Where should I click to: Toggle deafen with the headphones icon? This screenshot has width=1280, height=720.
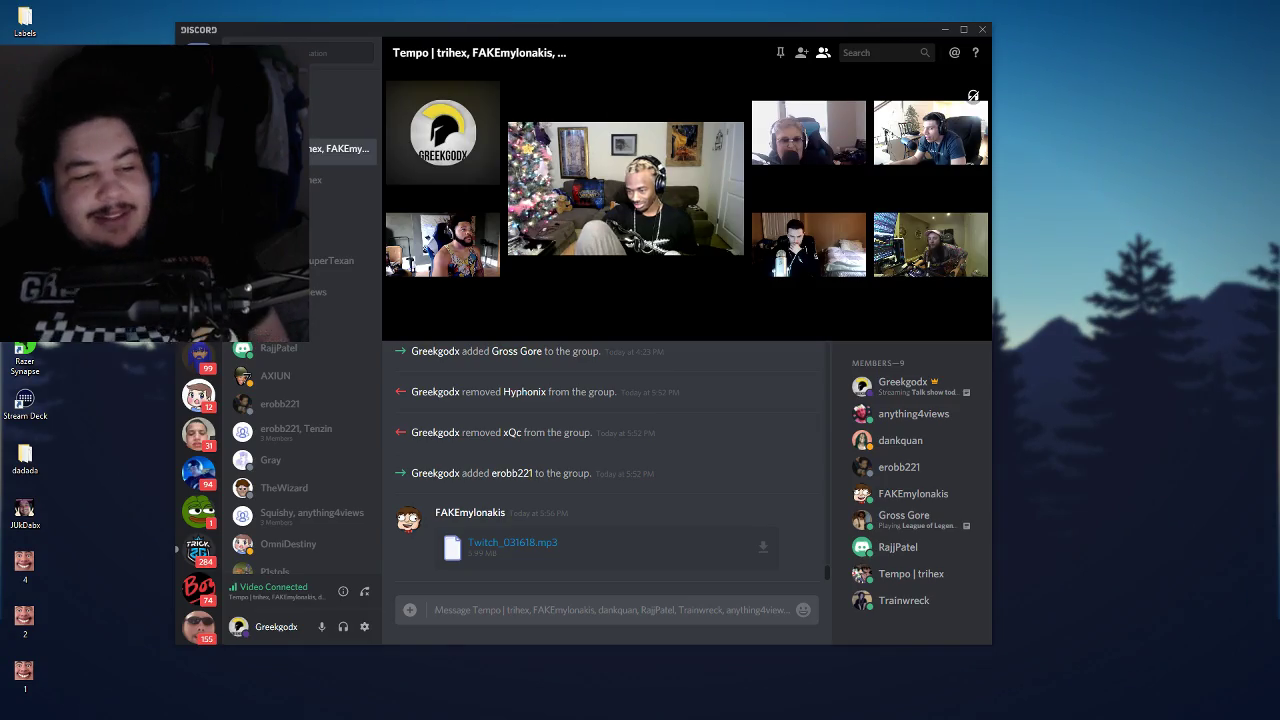tap(343, 627)
